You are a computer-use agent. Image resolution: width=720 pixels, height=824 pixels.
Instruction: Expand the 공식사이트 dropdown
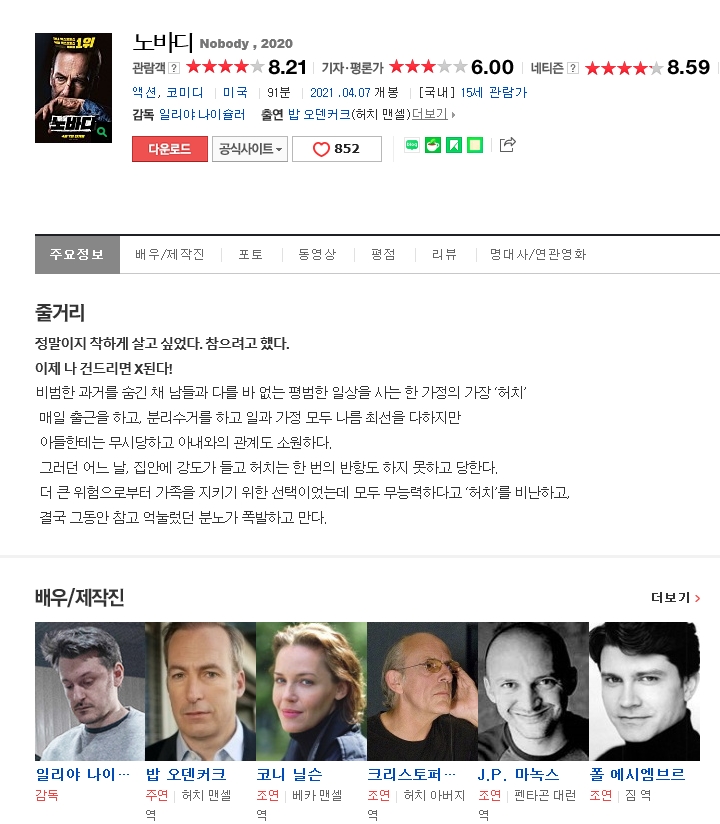[x=250, y=149]
